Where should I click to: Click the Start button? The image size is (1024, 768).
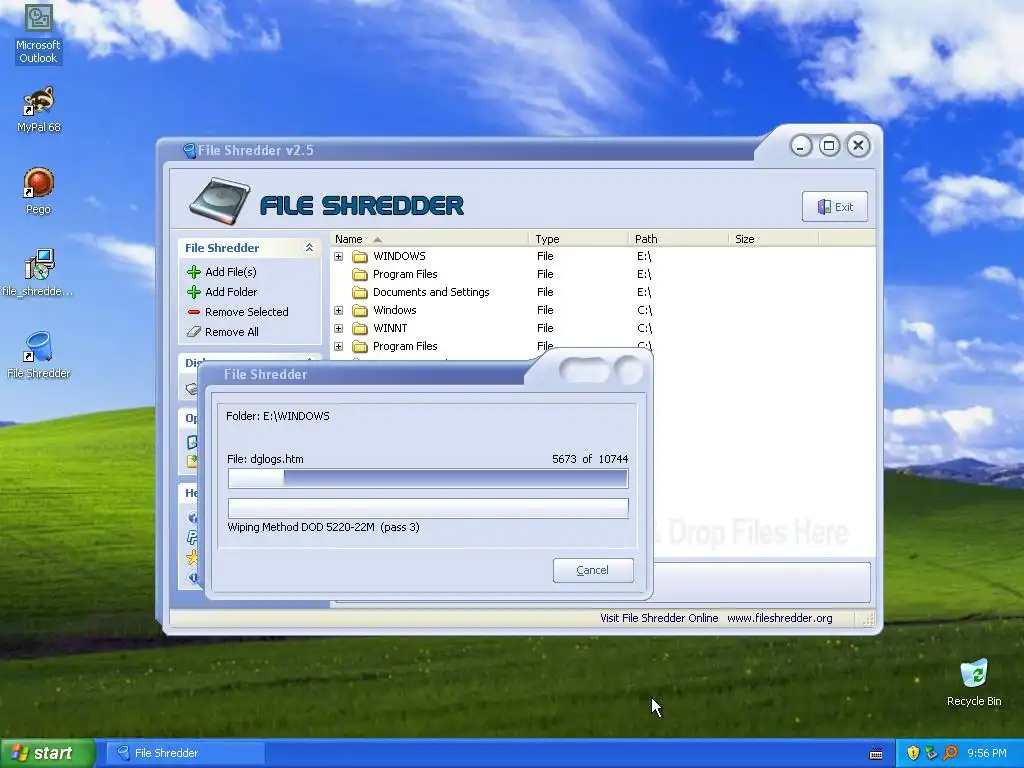[x=47, y=753]
